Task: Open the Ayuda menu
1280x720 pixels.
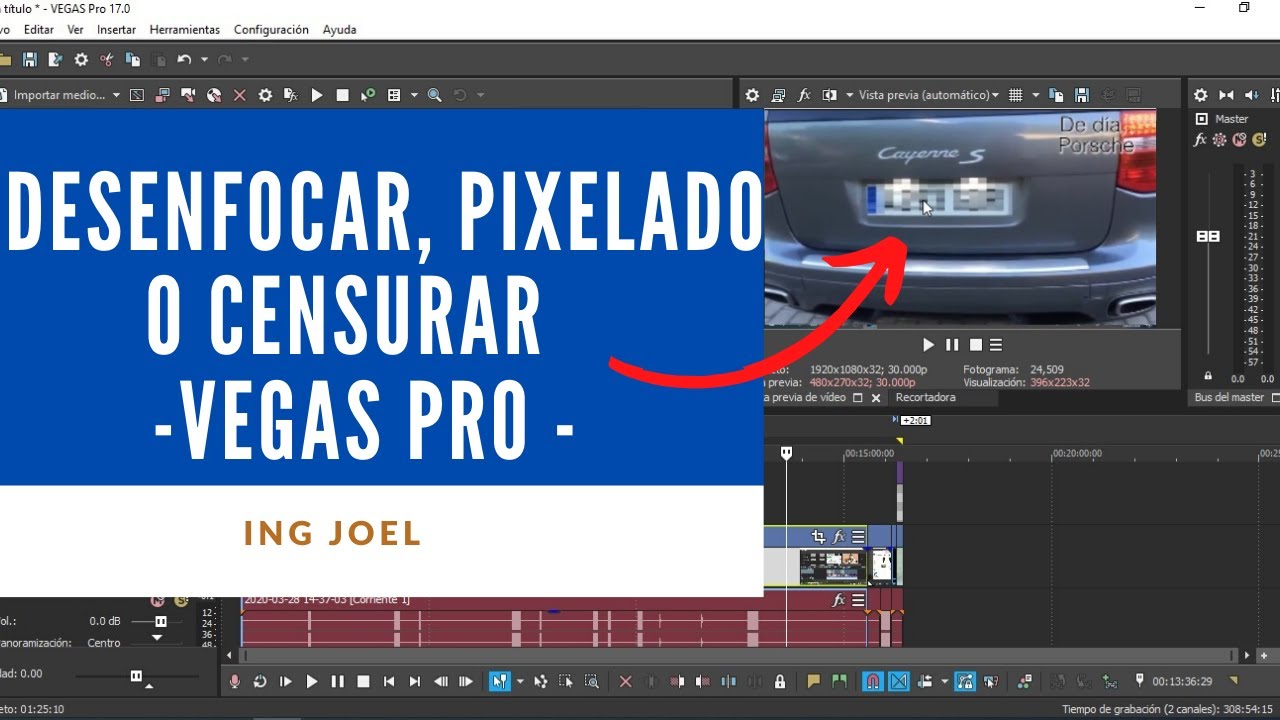Action: coord(339,30)
